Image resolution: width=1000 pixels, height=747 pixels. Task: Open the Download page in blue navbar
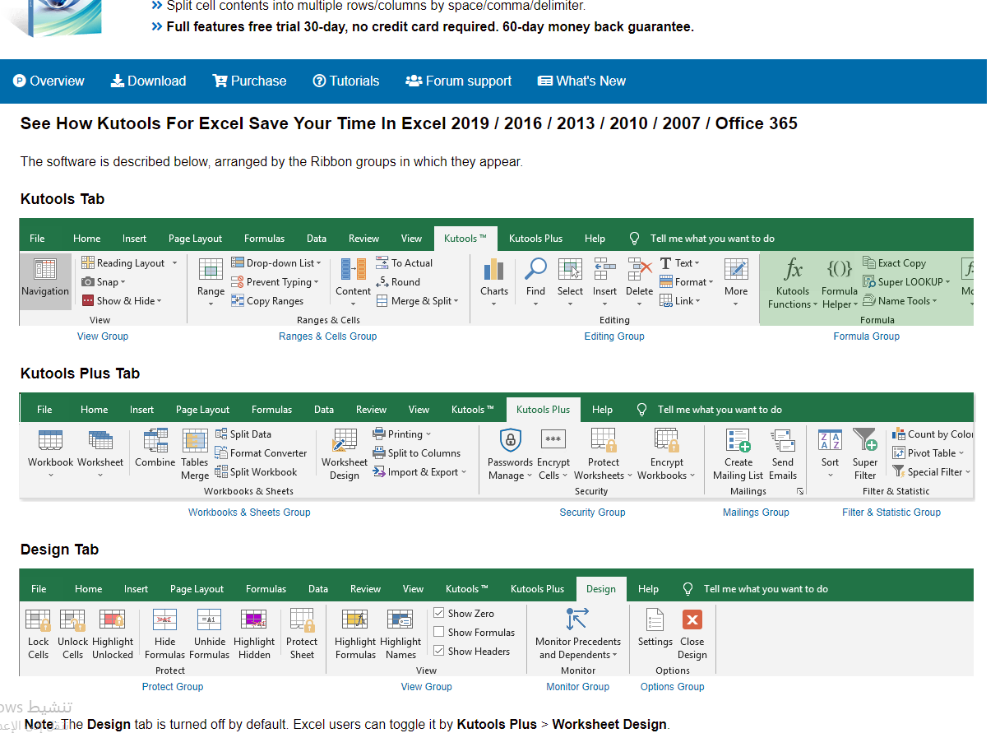click(149, 81)
